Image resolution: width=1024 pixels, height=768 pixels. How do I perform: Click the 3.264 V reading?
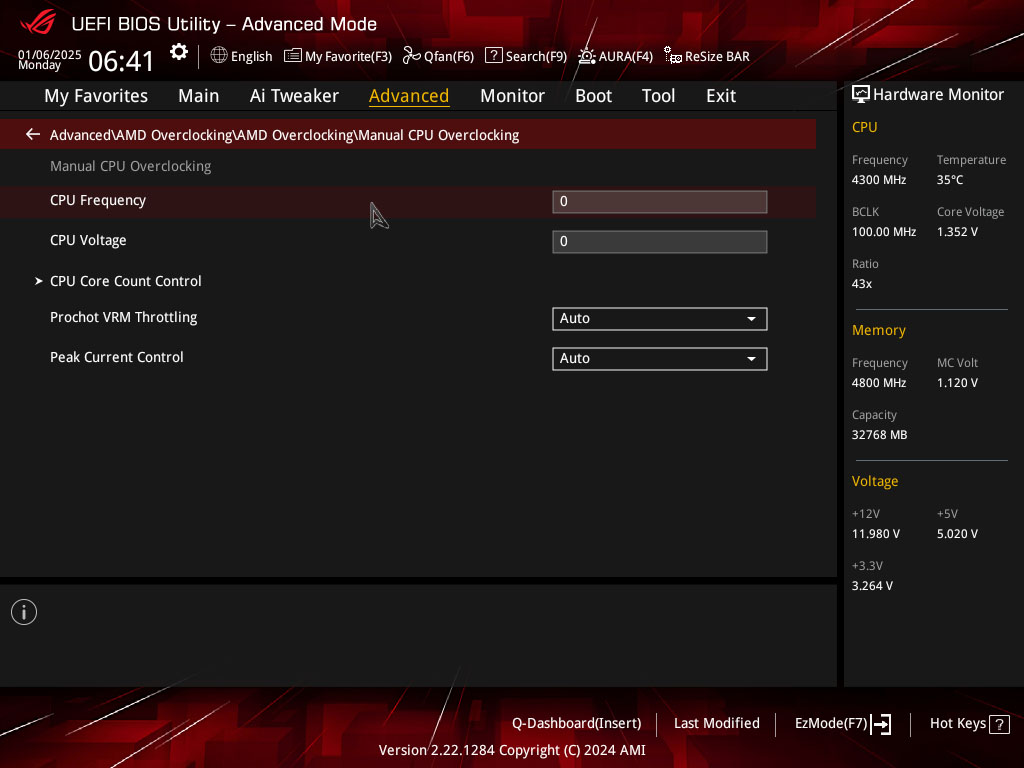click(x=872, y=586)
